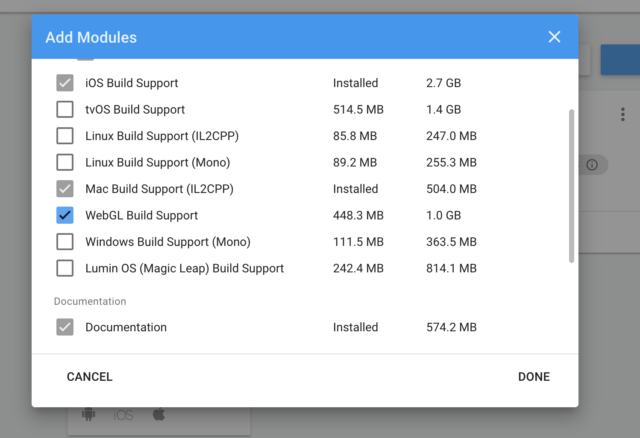Screen dimensions: 640x438
Task: Click the modules list vertical scrollbar
Action: 571,186
